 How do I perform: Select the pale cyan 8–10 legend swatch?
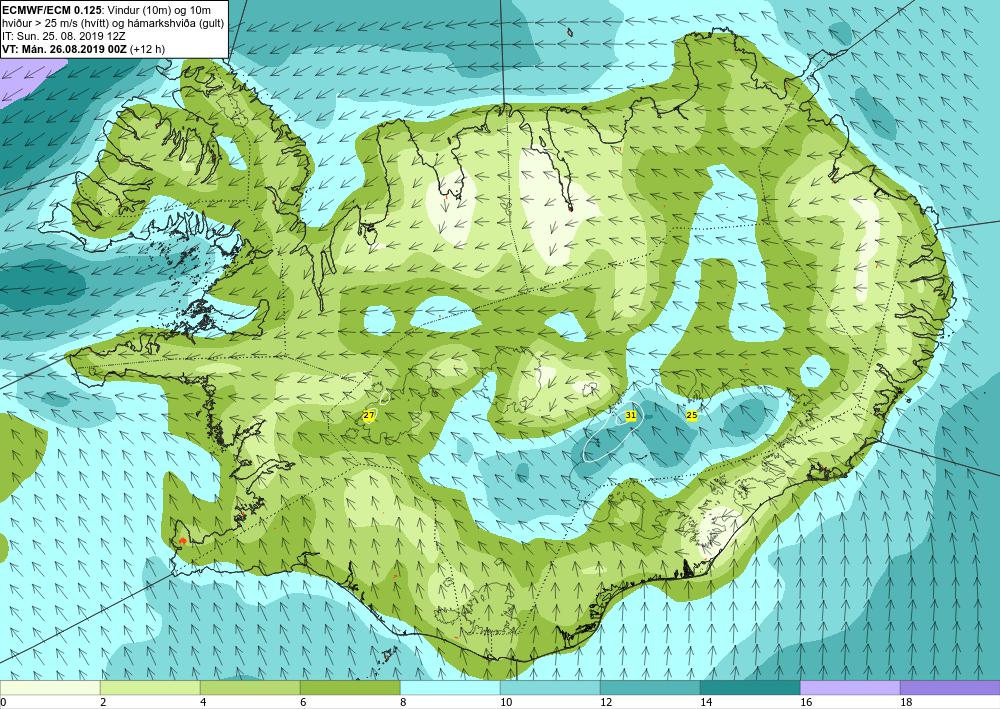click(450, 687)
